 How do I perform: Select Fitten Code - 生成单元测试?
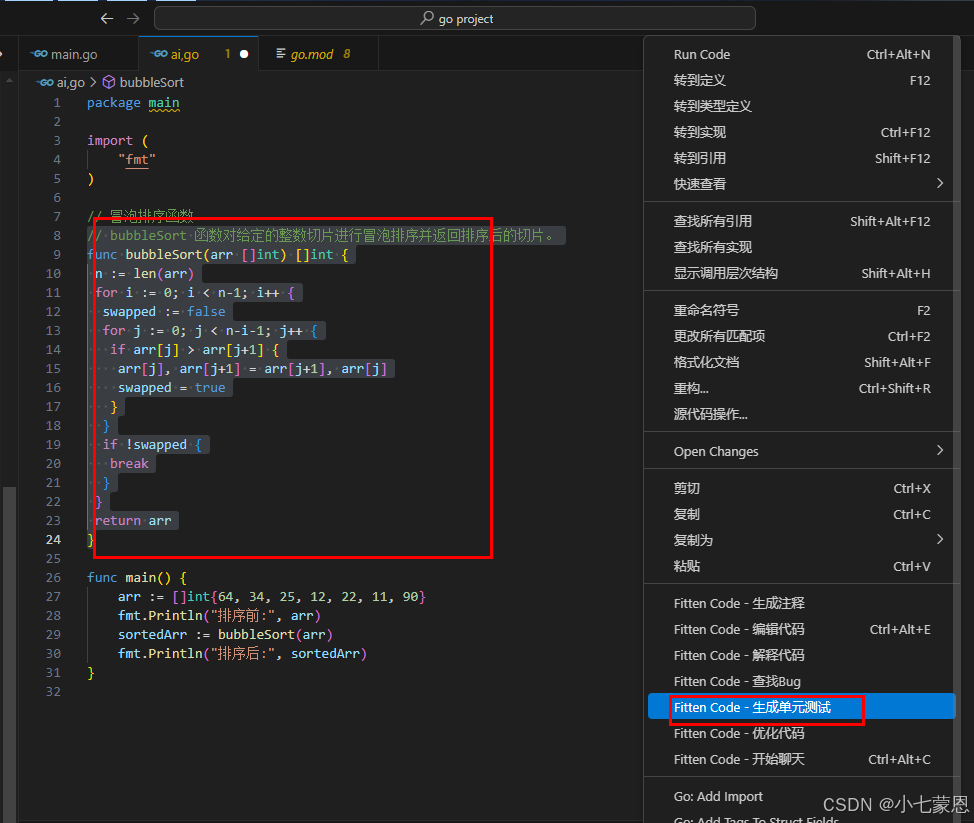pyautogui.click(x=752, y=708)
